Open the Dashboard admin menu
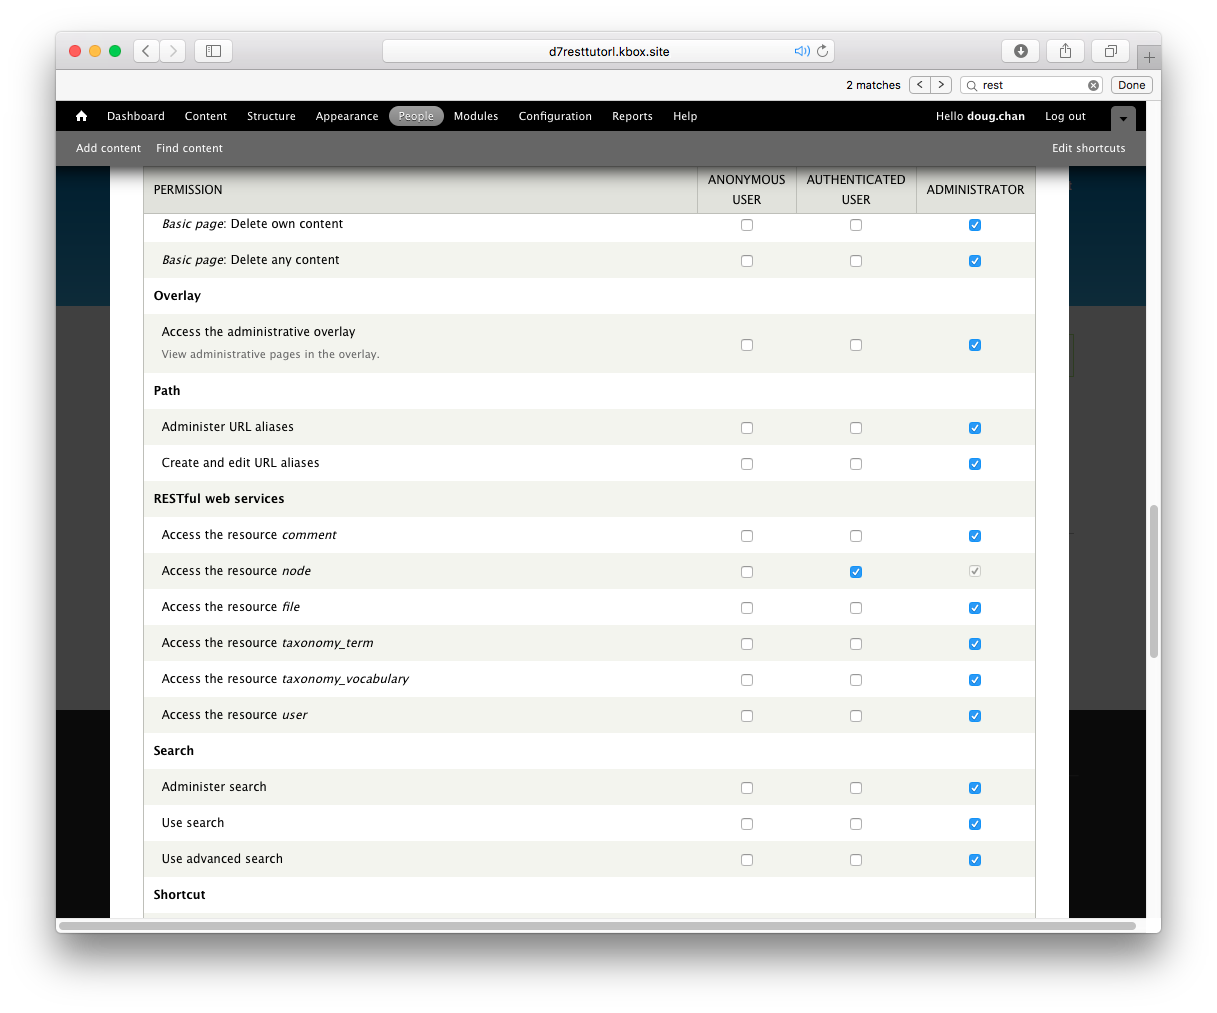 (x=136, y=116)
